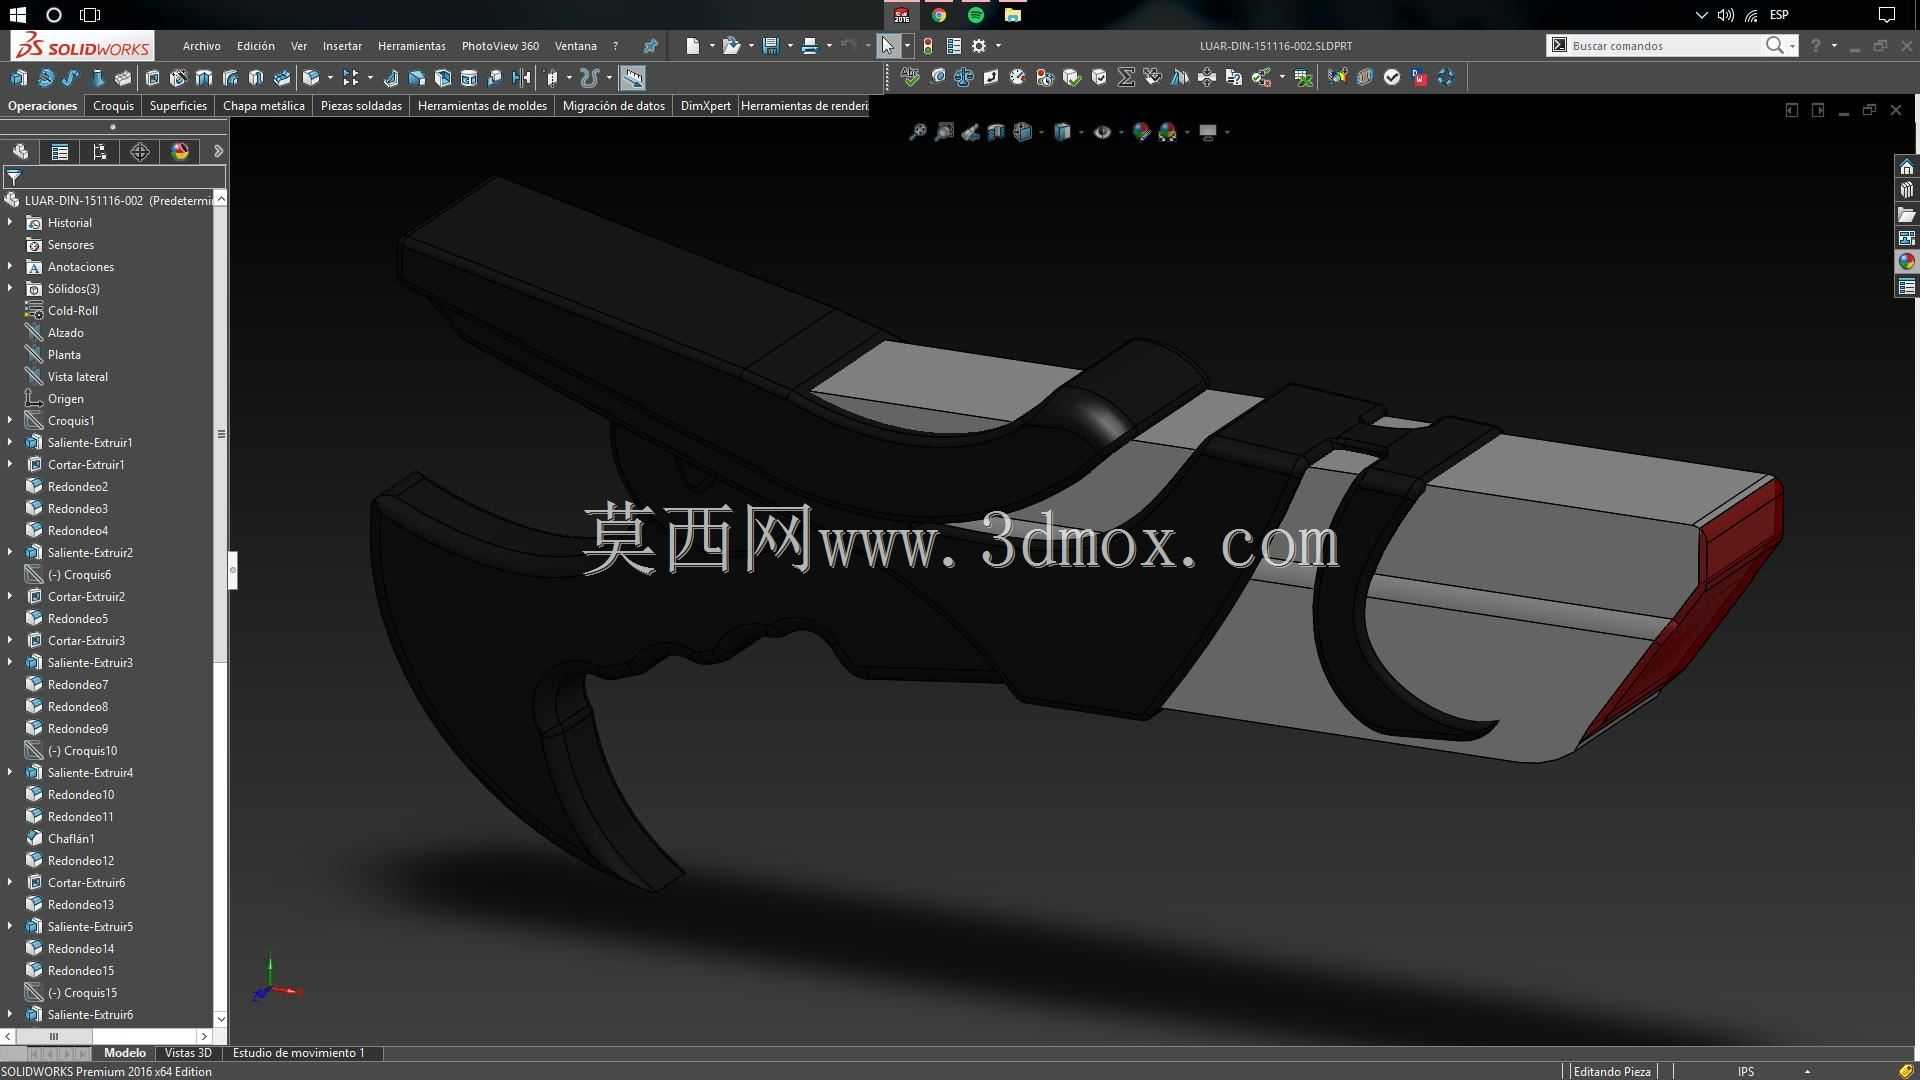Click the Zoom to Fit icon

tap(917, 132)
